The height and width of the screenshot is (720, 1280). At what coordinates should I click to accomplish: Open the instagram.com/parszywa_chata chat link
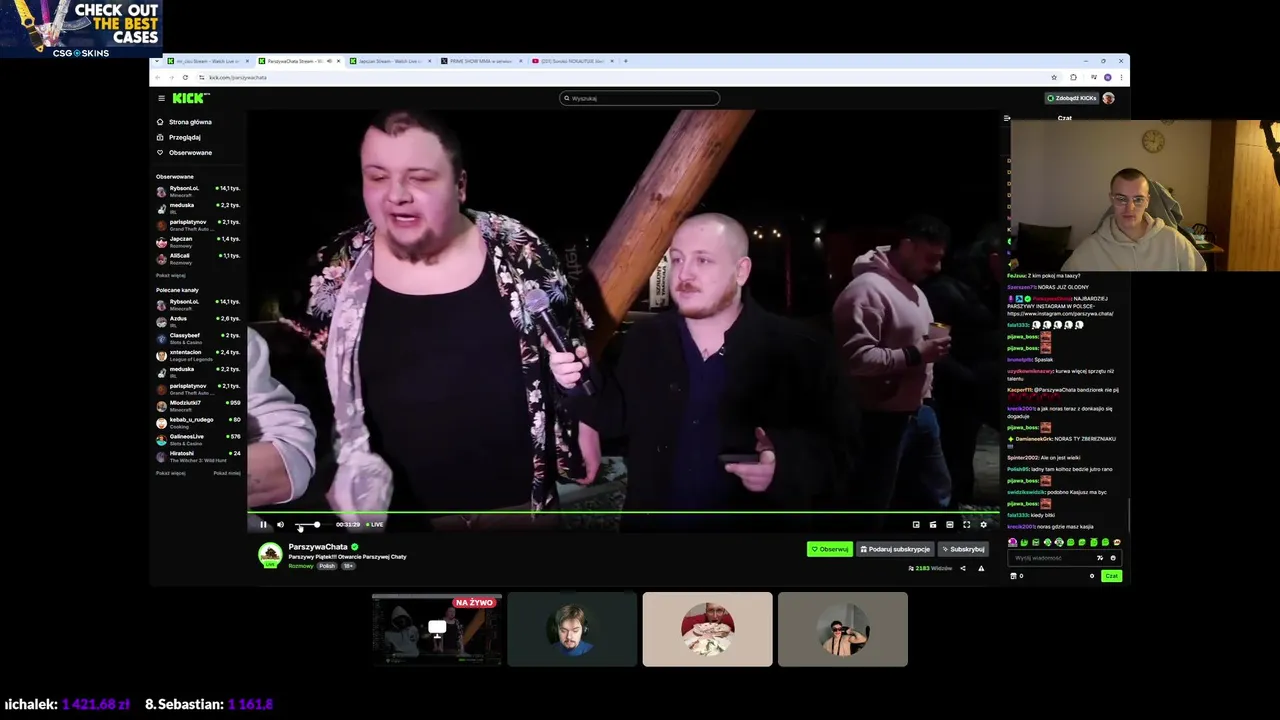coord(1060,314)
